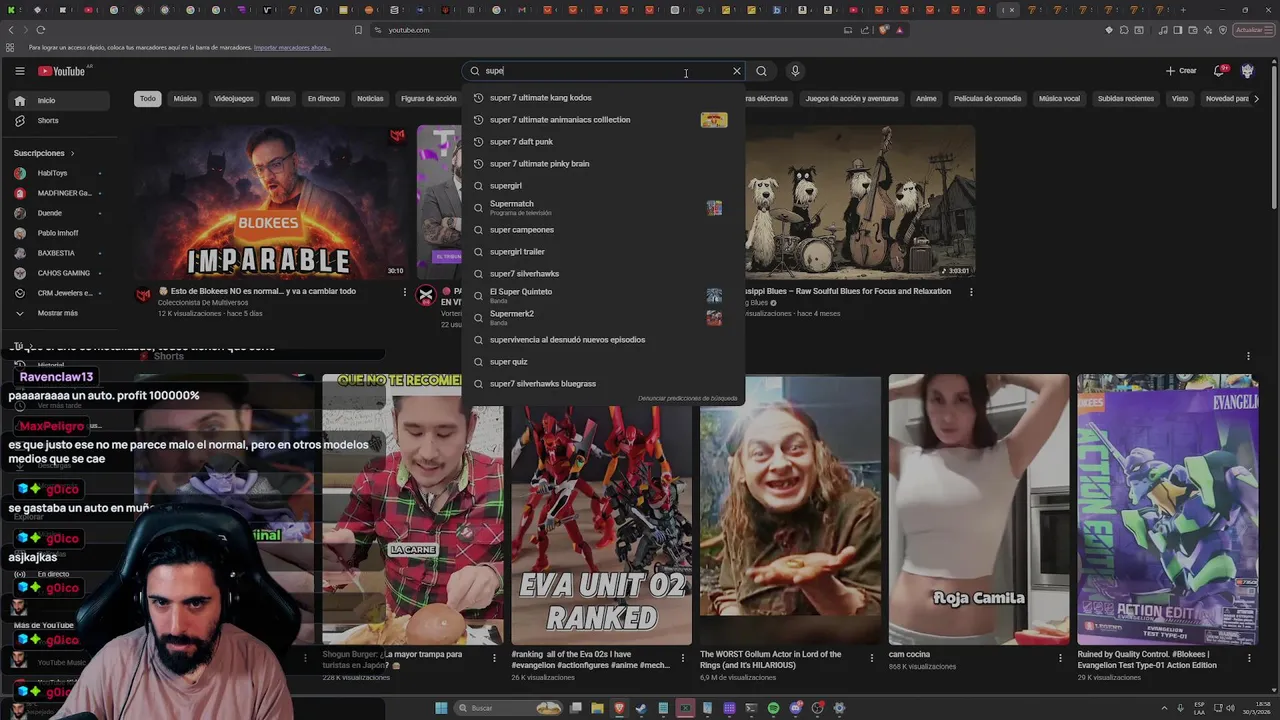Open options for the Gollum actor short
1280x720 pixels.
click(872, 658)
